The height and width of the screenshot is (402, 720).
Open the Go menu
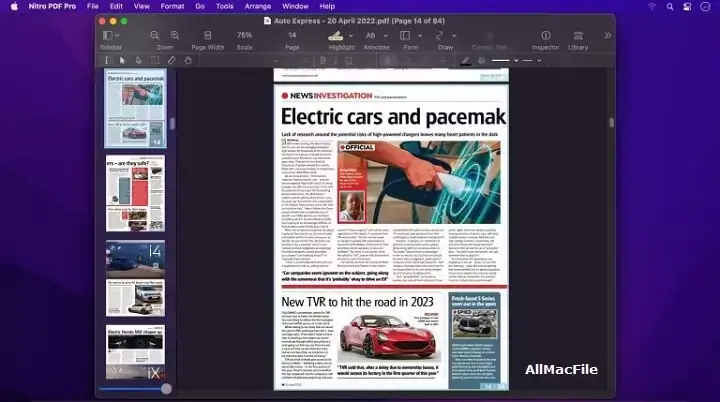(200, 6)
